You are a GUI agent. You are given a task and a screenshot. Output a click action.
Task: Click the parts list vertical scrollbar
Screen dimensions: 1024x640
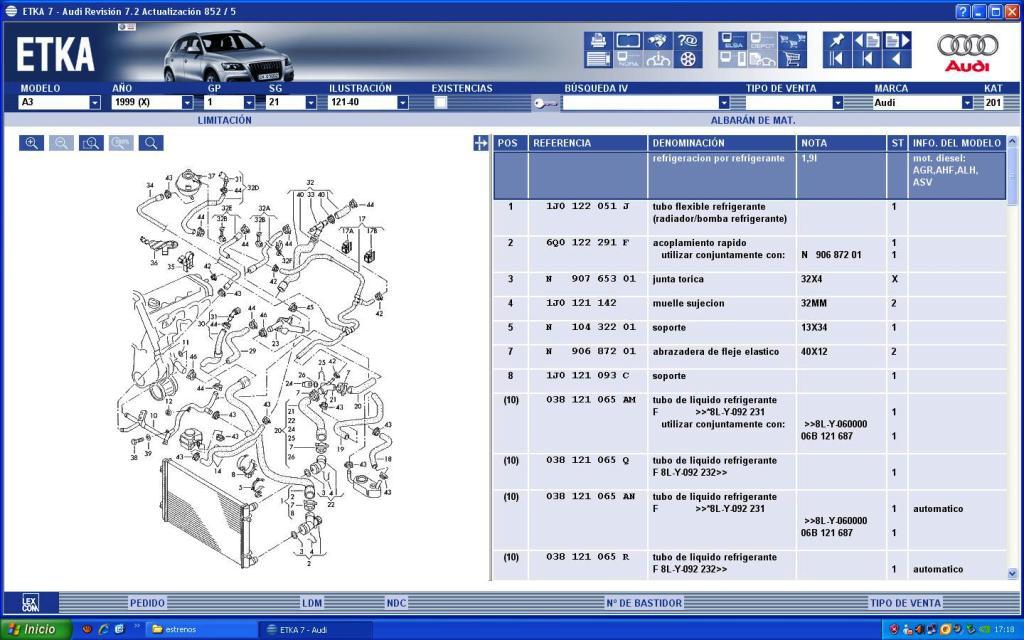(x=1012, y=358)
